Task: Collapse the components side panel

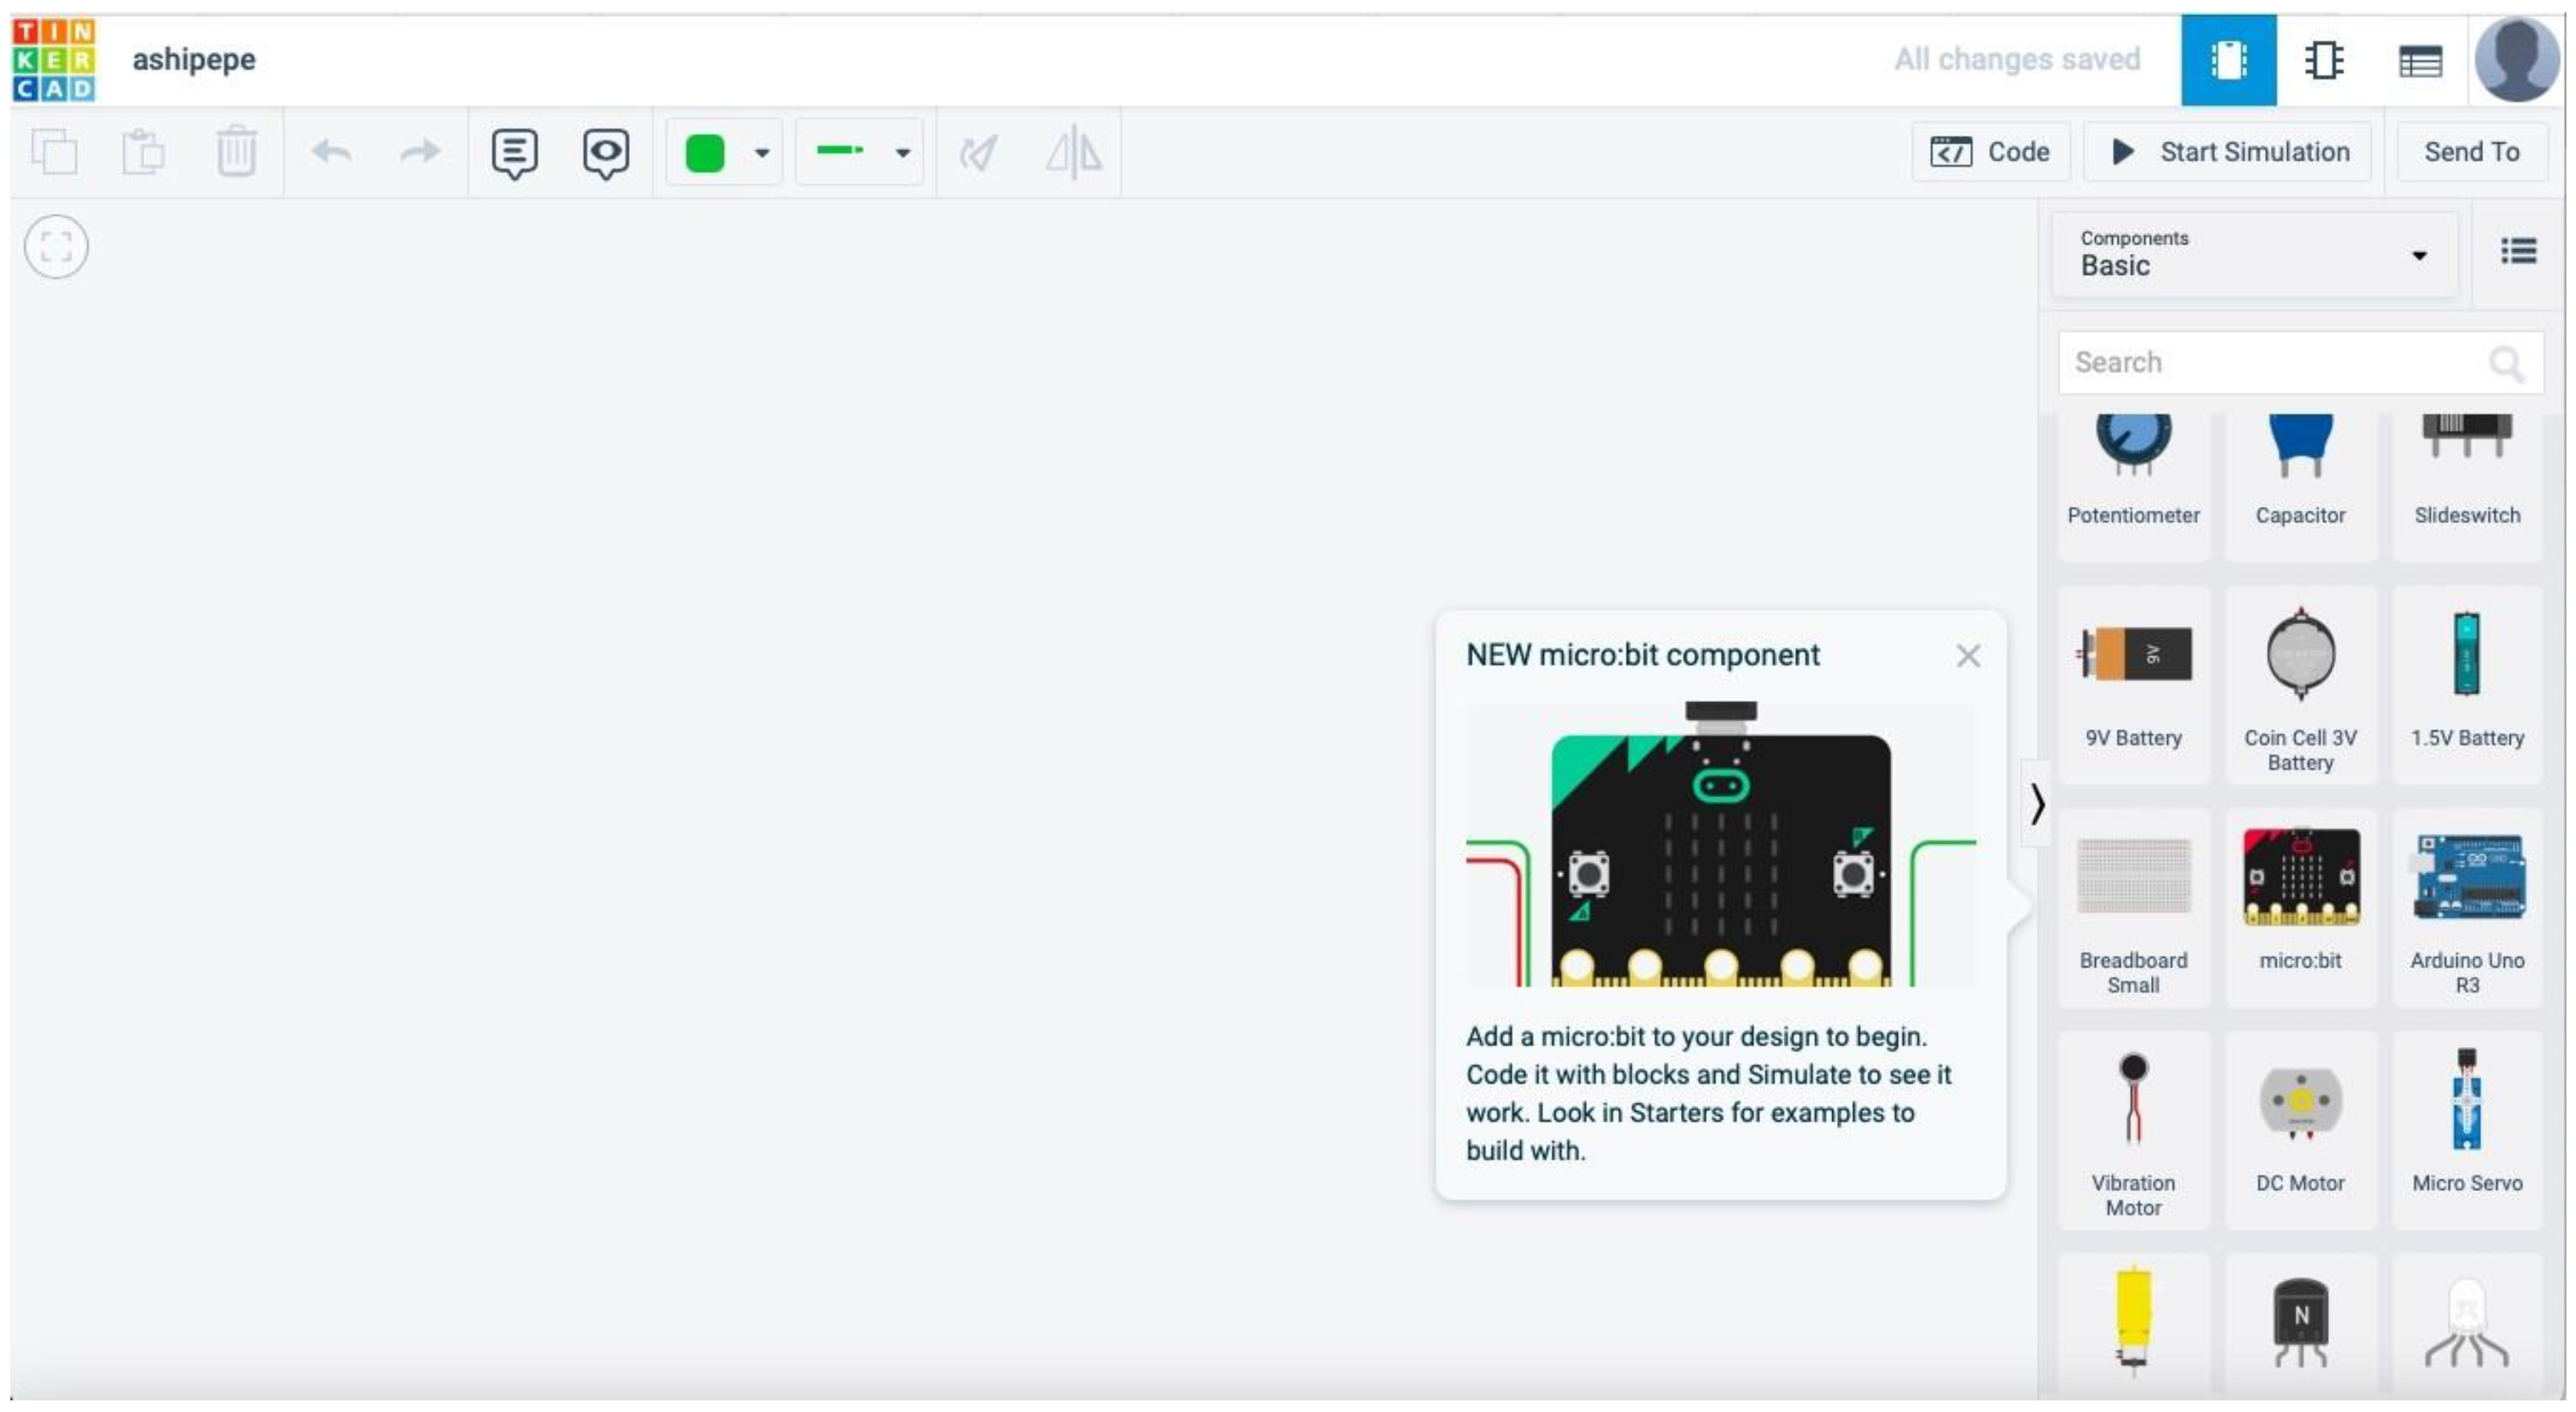Action: 2036,804
